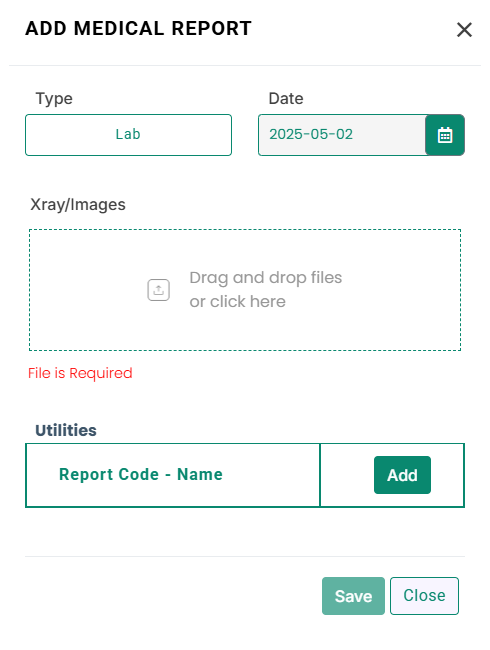Click the Close button beside Save

(x=425, y=596)
